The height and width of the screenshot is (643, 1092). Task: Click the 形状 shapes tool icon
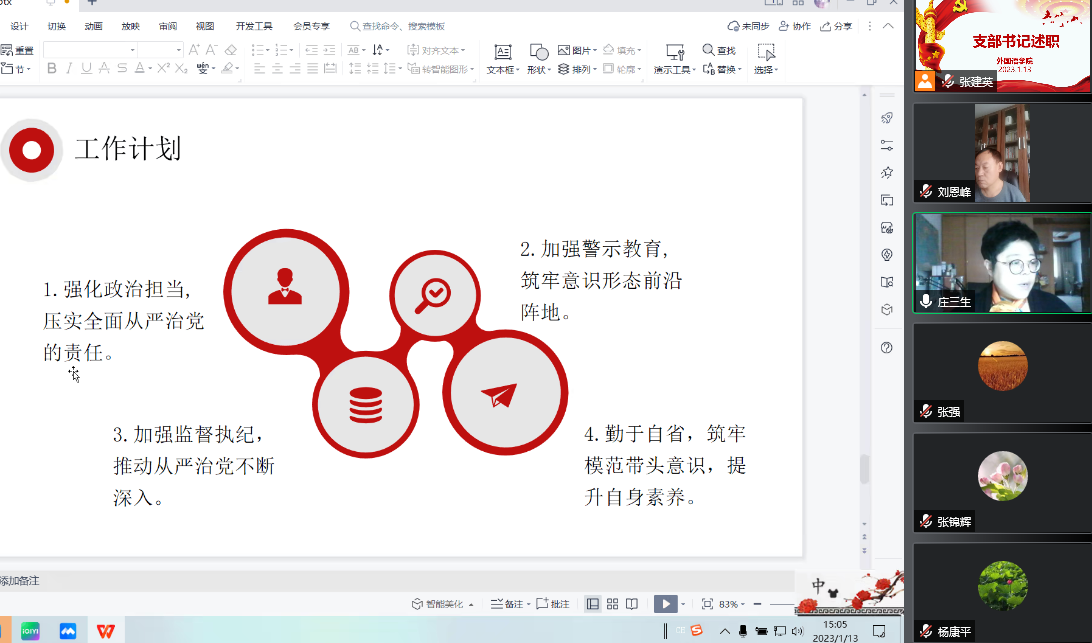[539, 52]
